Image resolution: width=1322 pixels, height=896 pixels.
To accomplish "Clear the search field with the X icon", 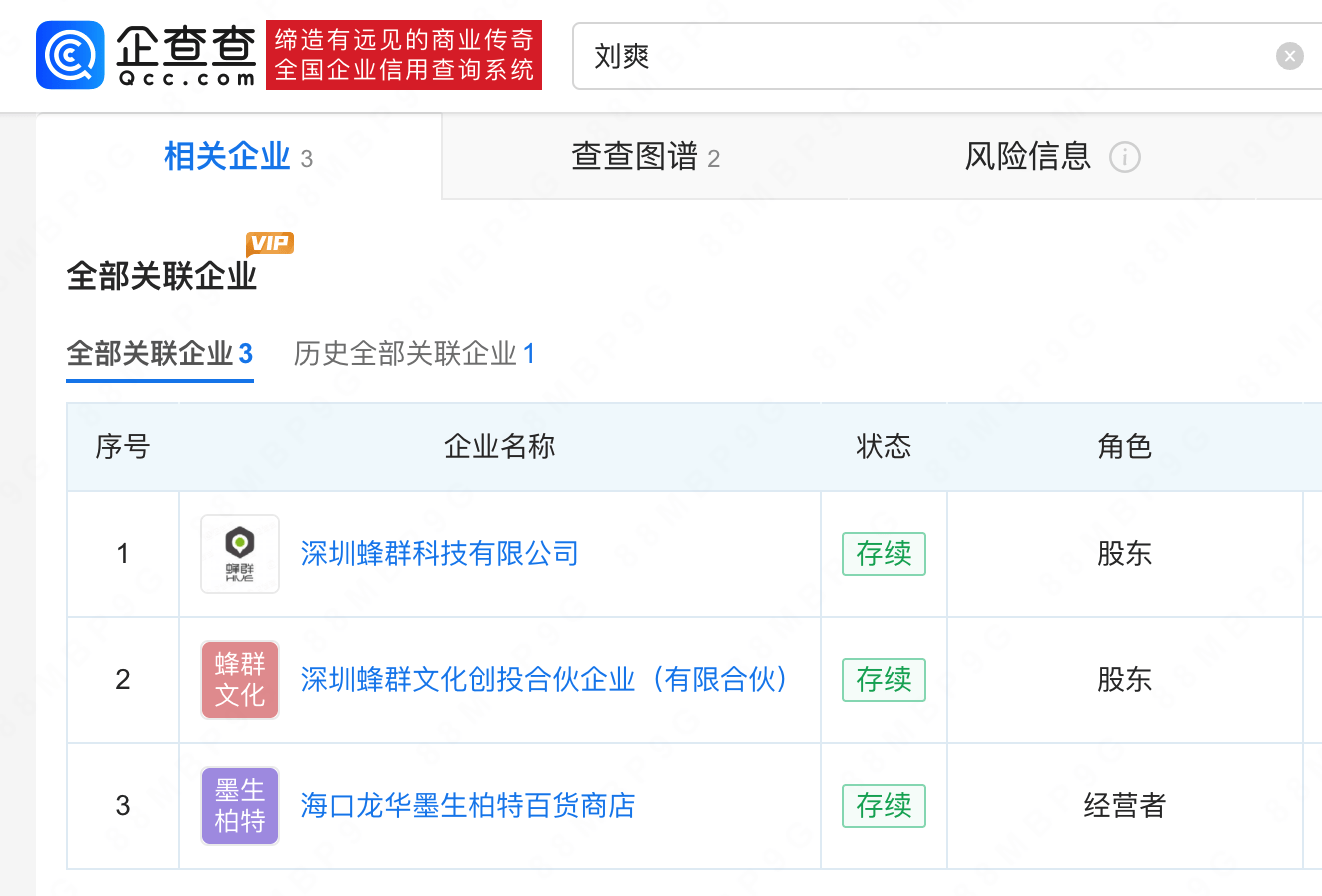I will pyautogui.click(x=1290, y=56).
